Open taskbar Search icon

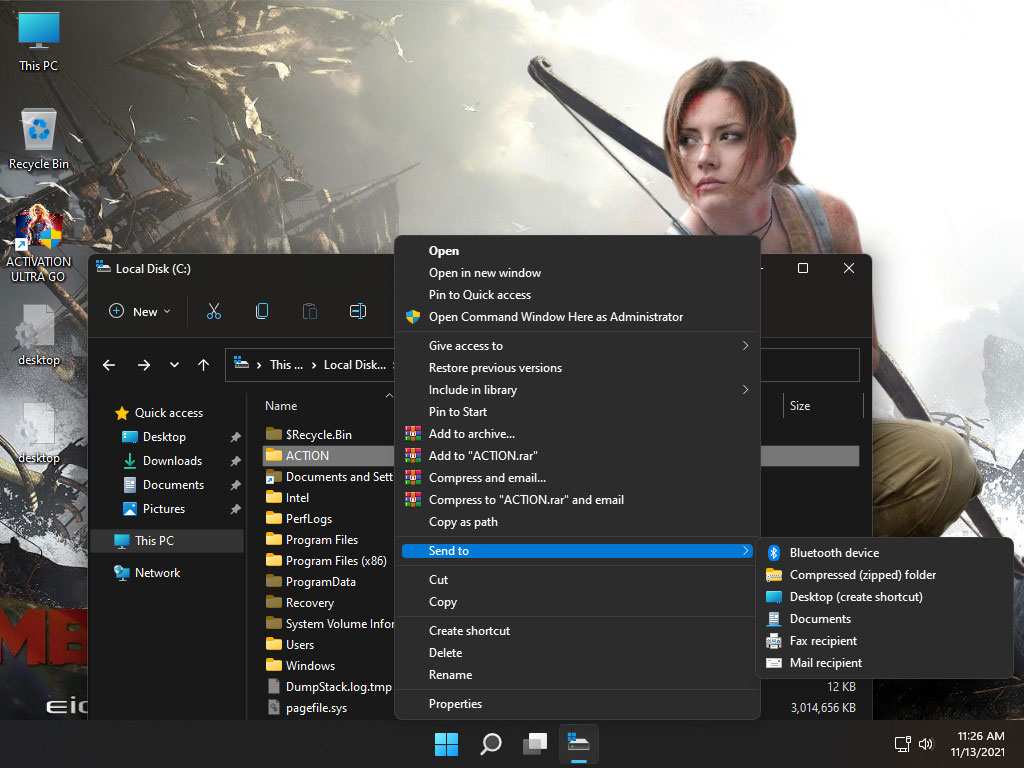[x=490, y=744]
